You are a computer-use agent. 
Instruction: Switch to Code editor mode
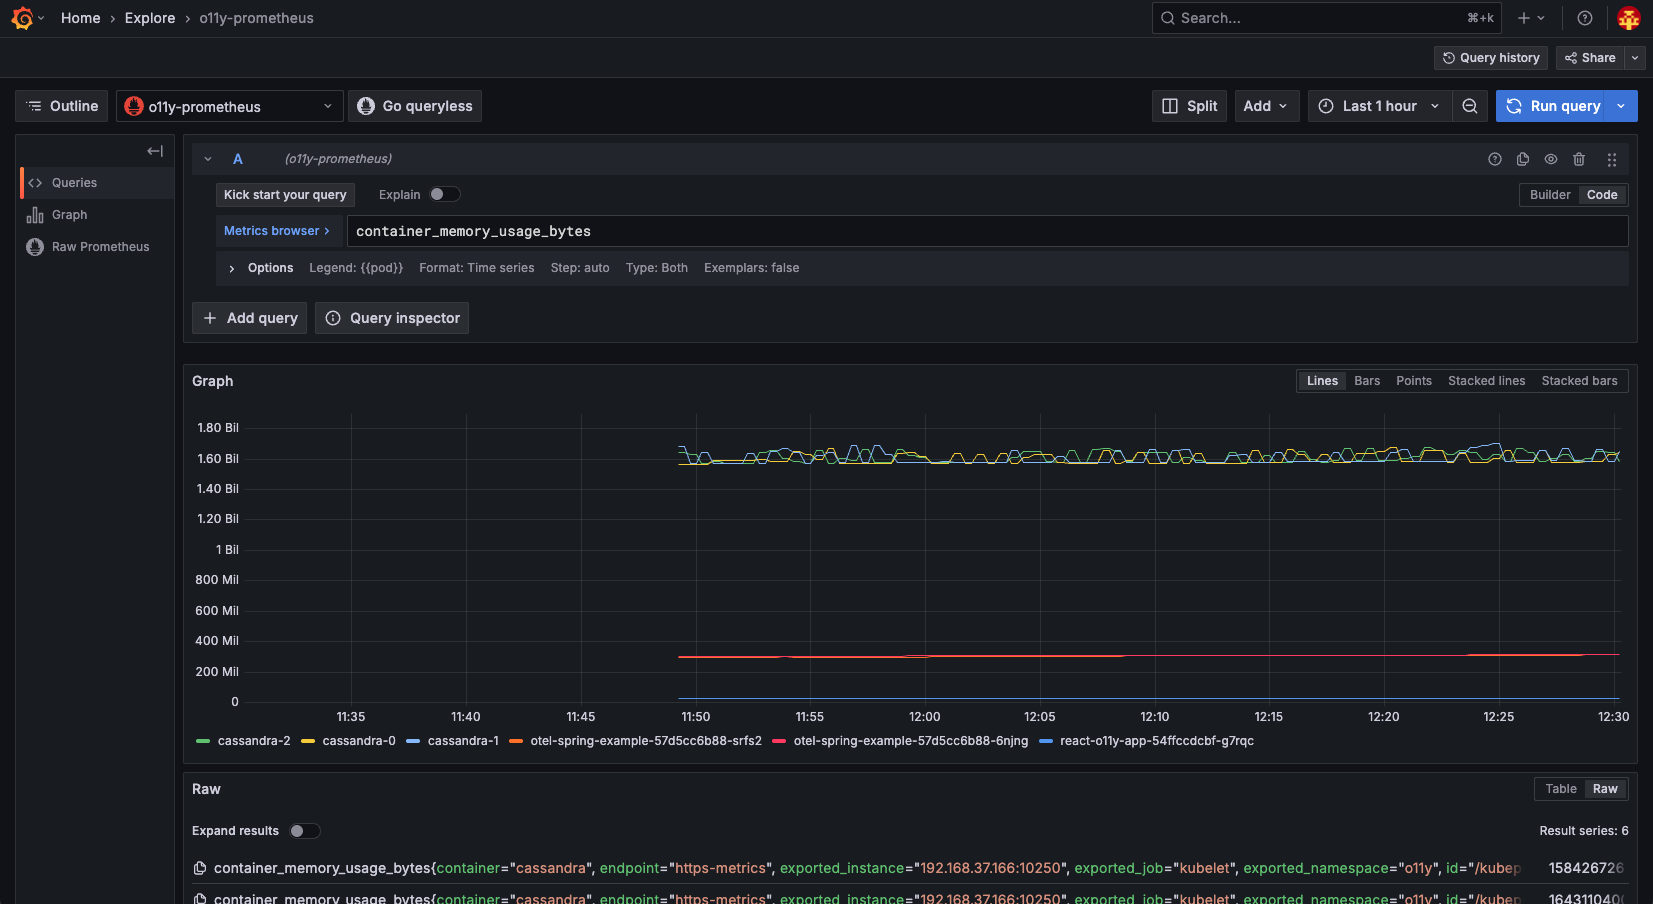(1602, 195)
